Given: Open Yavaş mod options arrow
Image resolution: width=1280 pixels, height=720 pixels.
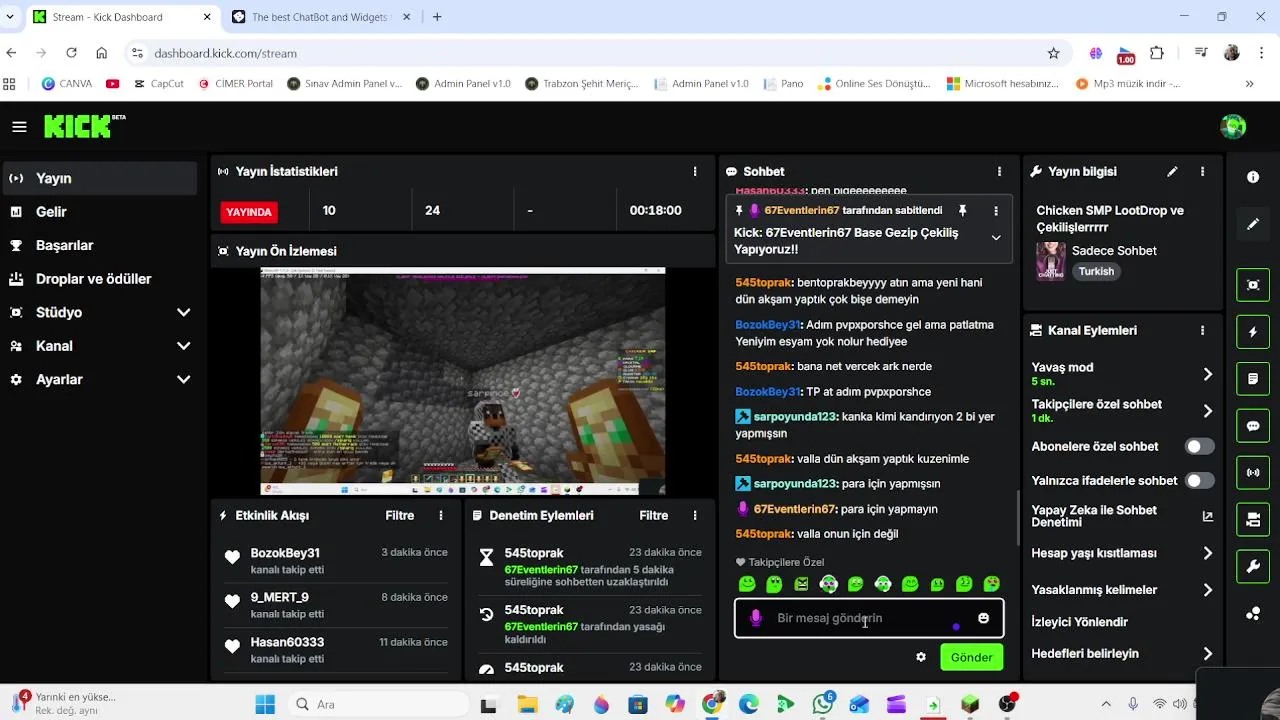Looking at the screenshot, I should (1207, 374).
